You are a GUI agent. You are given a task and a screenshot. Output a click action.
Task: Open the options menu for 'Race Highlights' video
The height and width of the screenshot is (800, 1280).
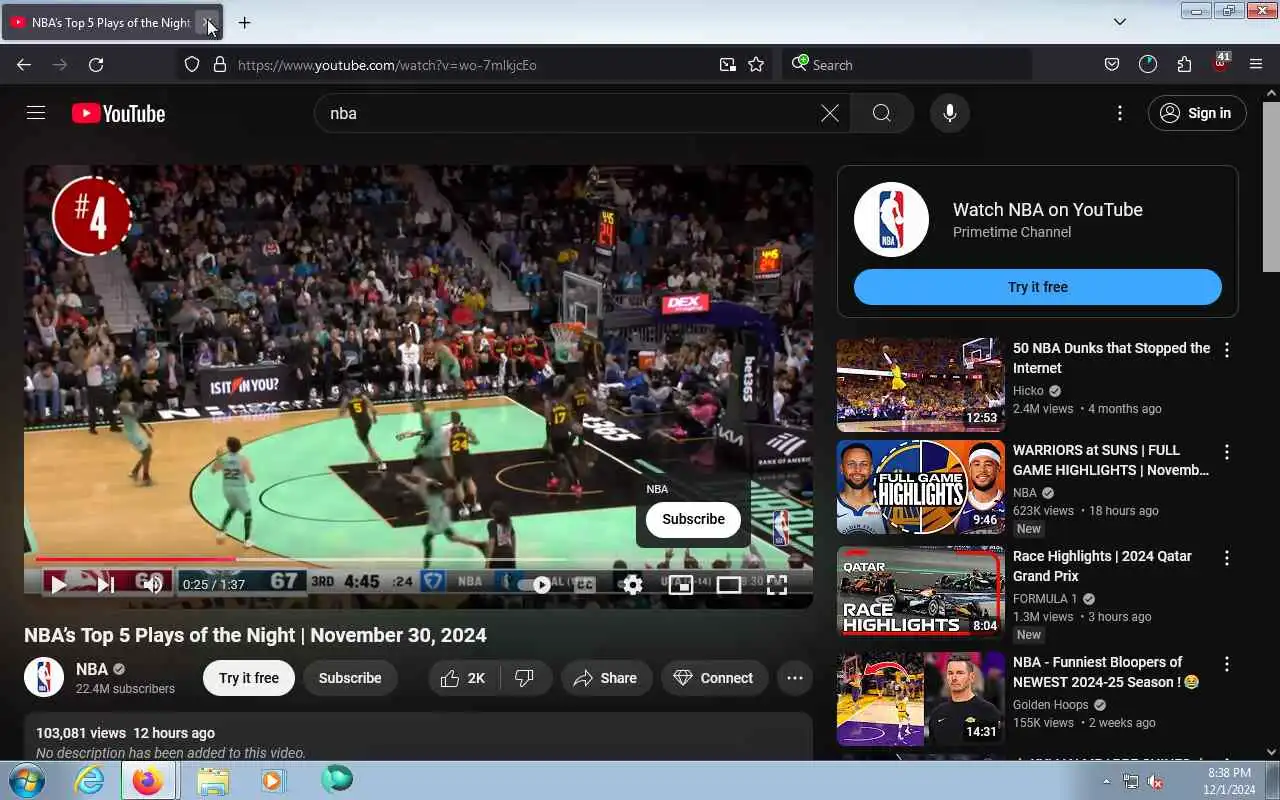click(1227, 558)
